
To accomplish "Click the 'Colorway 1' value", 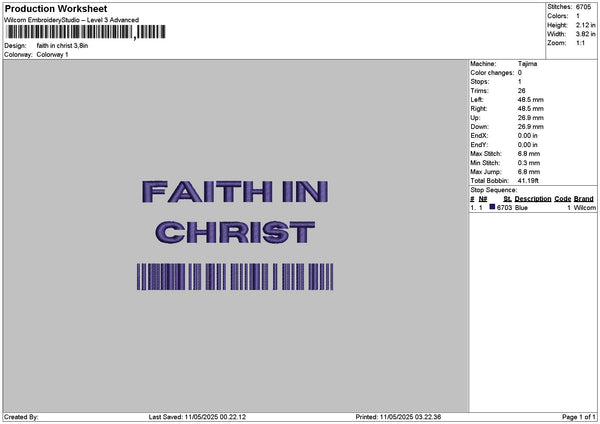I will [52, 55].
